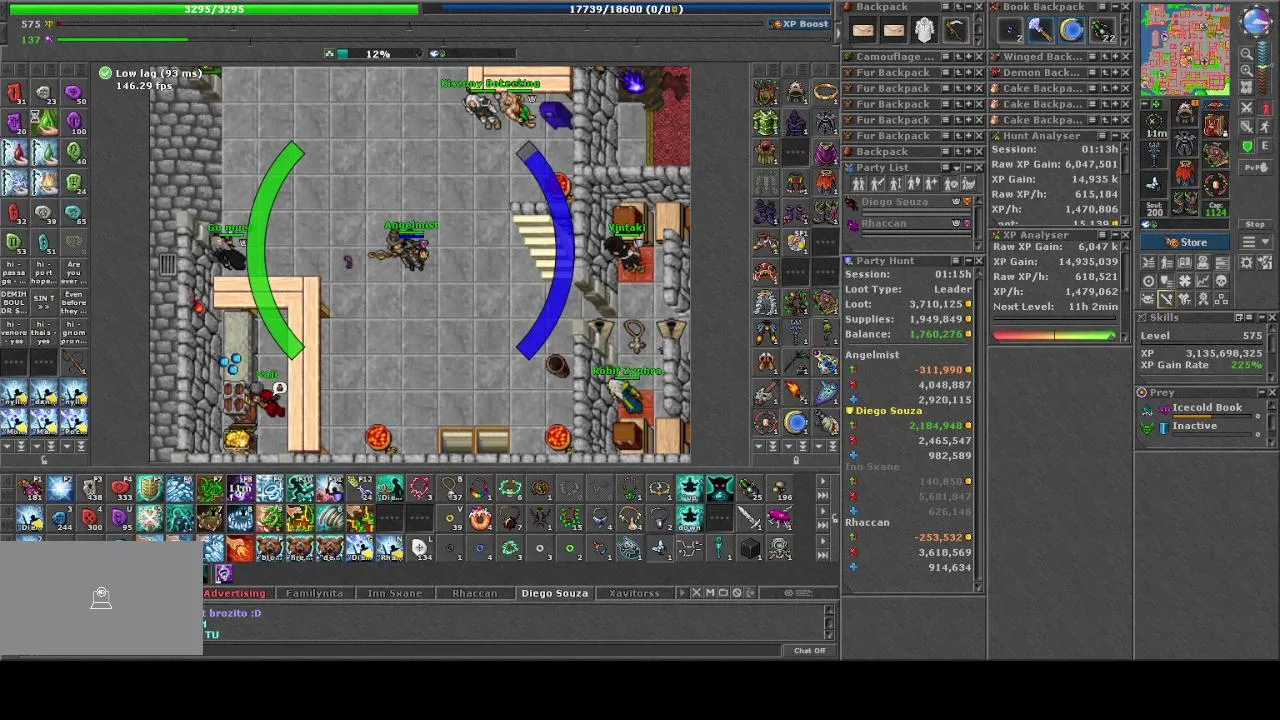
Task: Select the white robe in Backpack
Action: (x=924, y=30)
